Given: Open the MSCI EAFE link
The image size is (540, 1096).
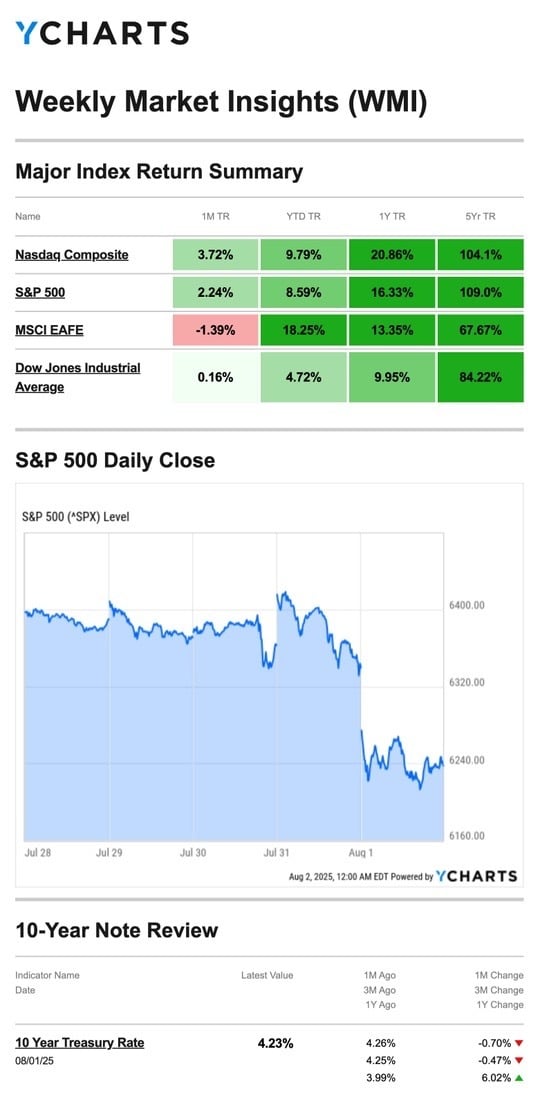Looking at the screenshot, I should [49, 330].
